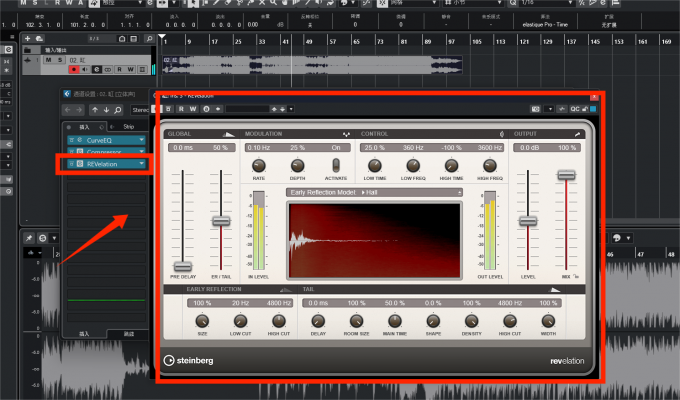The image size is (680, 400).
Task: Click the lock icon beside MIX
Action: (x=576, y=276)
